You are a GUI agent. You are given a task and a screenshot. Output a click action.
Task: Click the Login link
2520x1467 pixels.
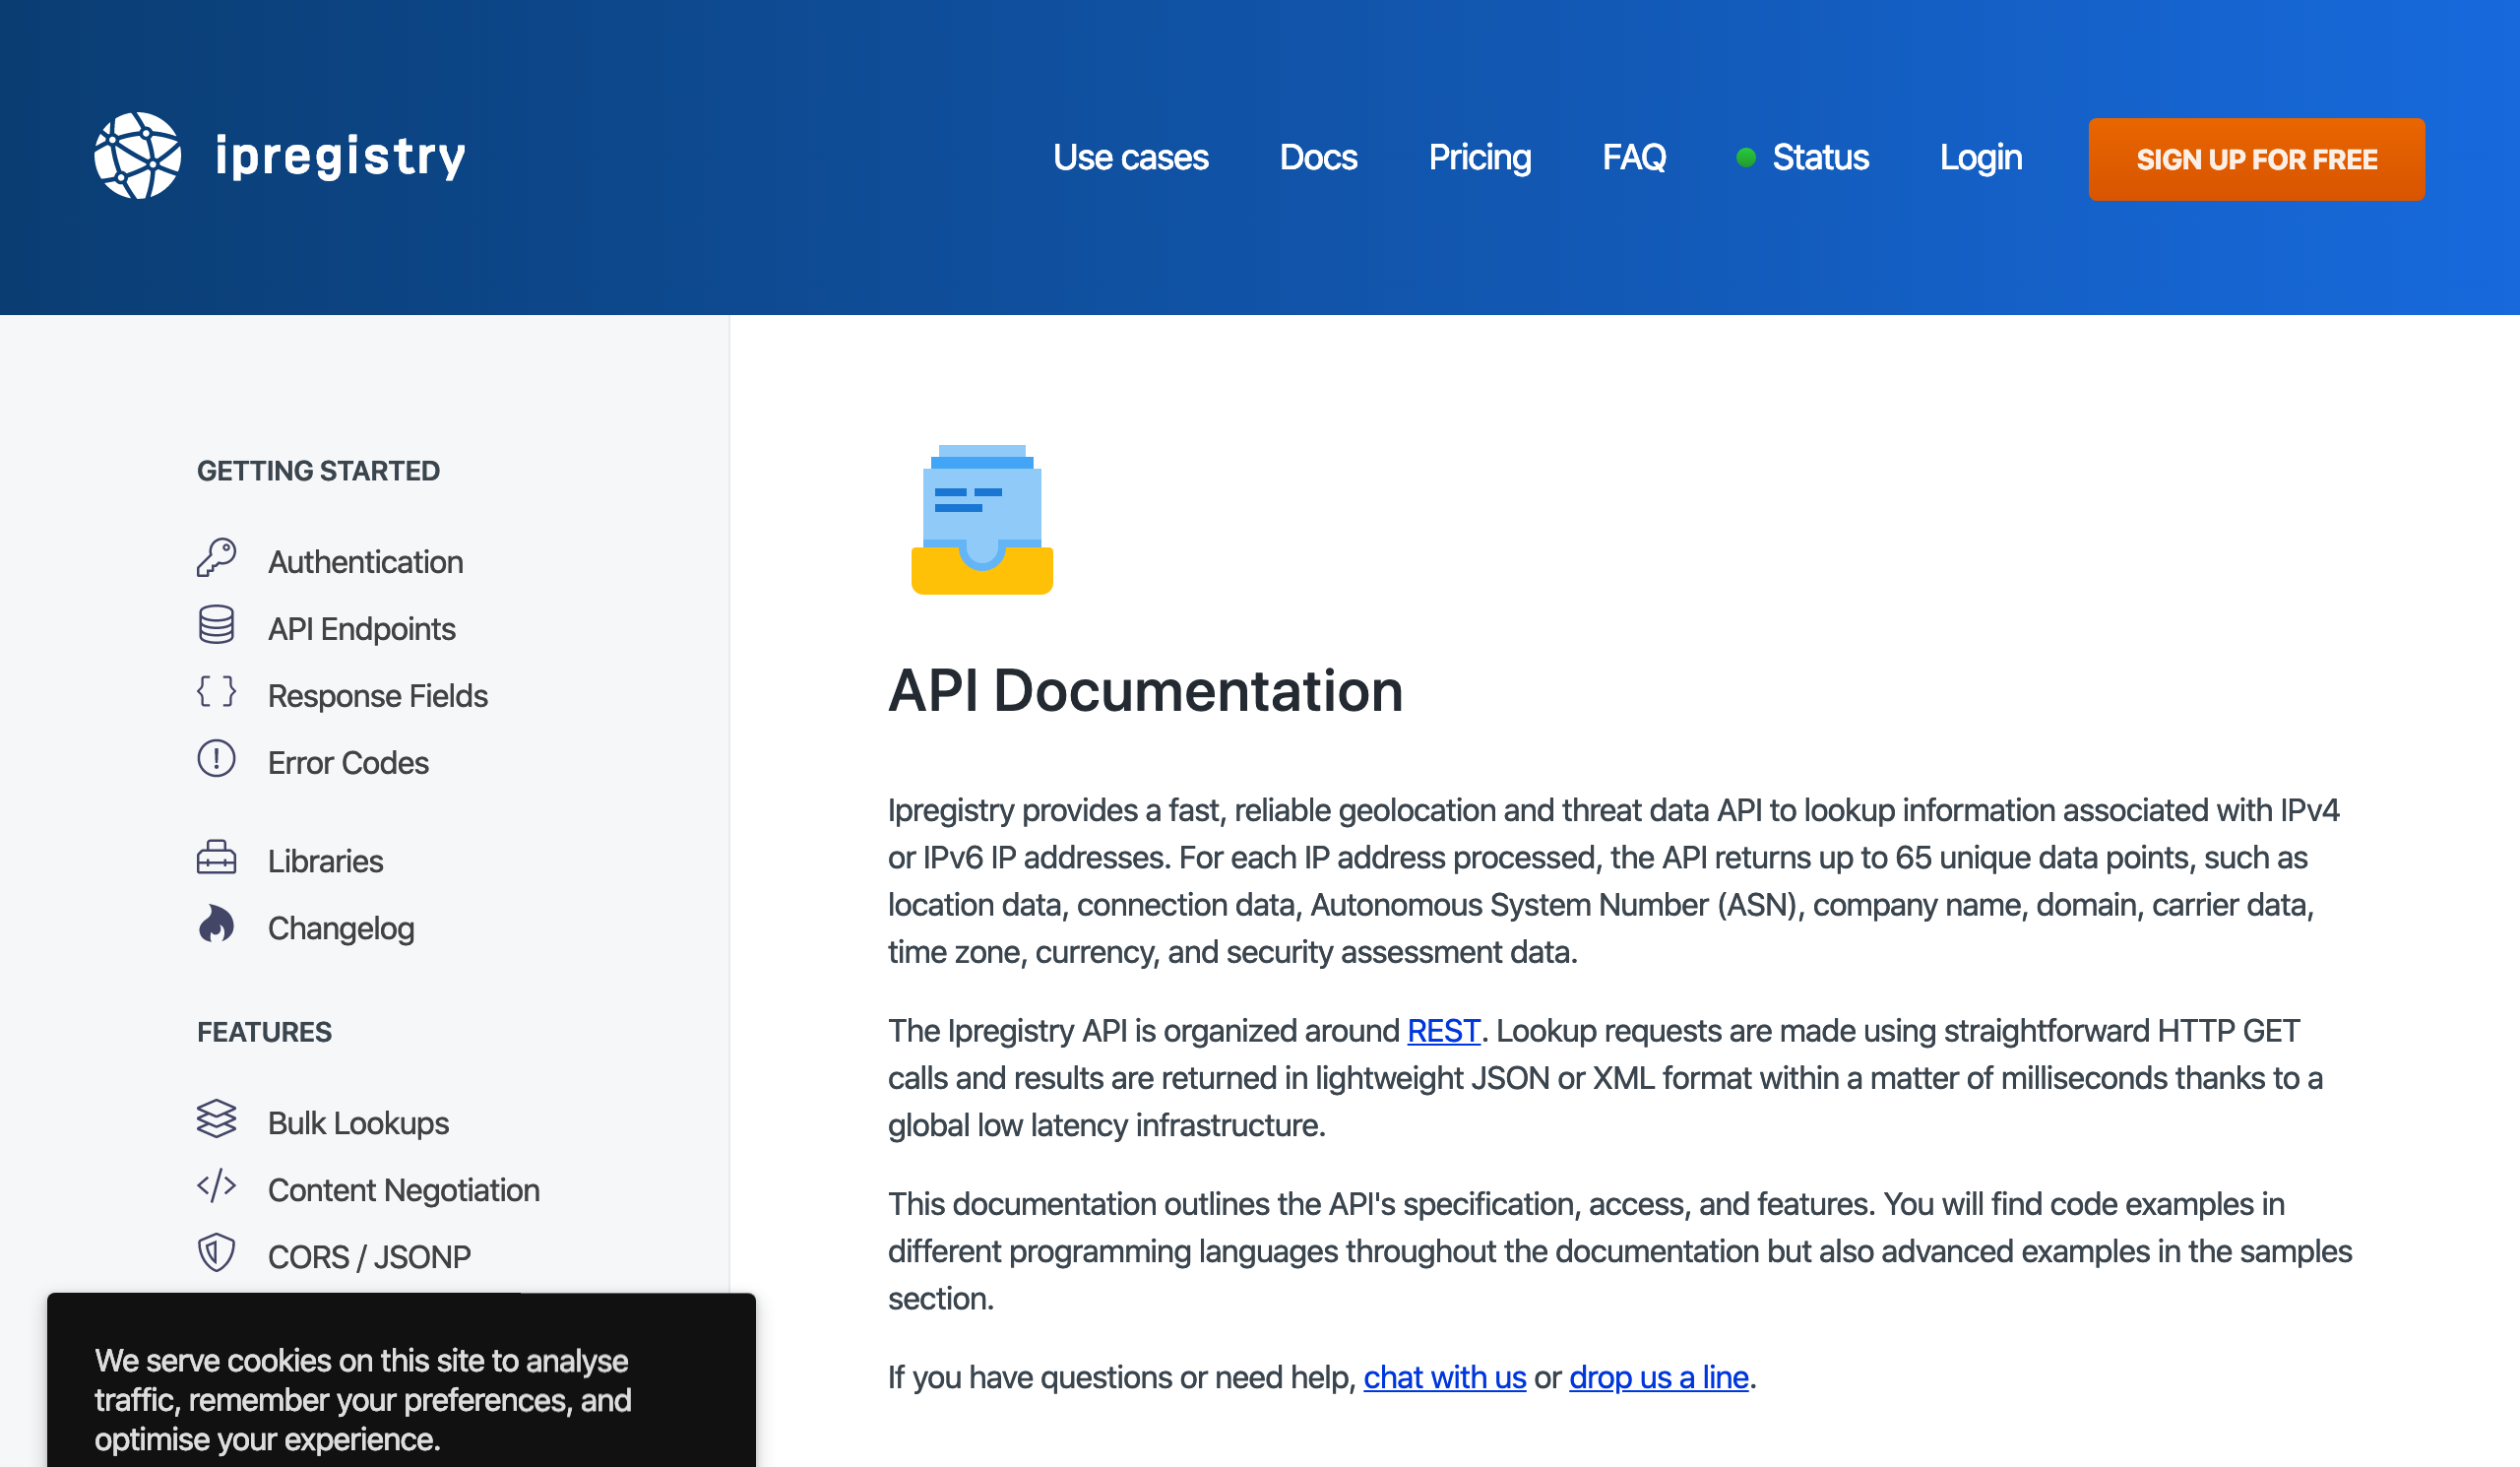pos(1981,158)
